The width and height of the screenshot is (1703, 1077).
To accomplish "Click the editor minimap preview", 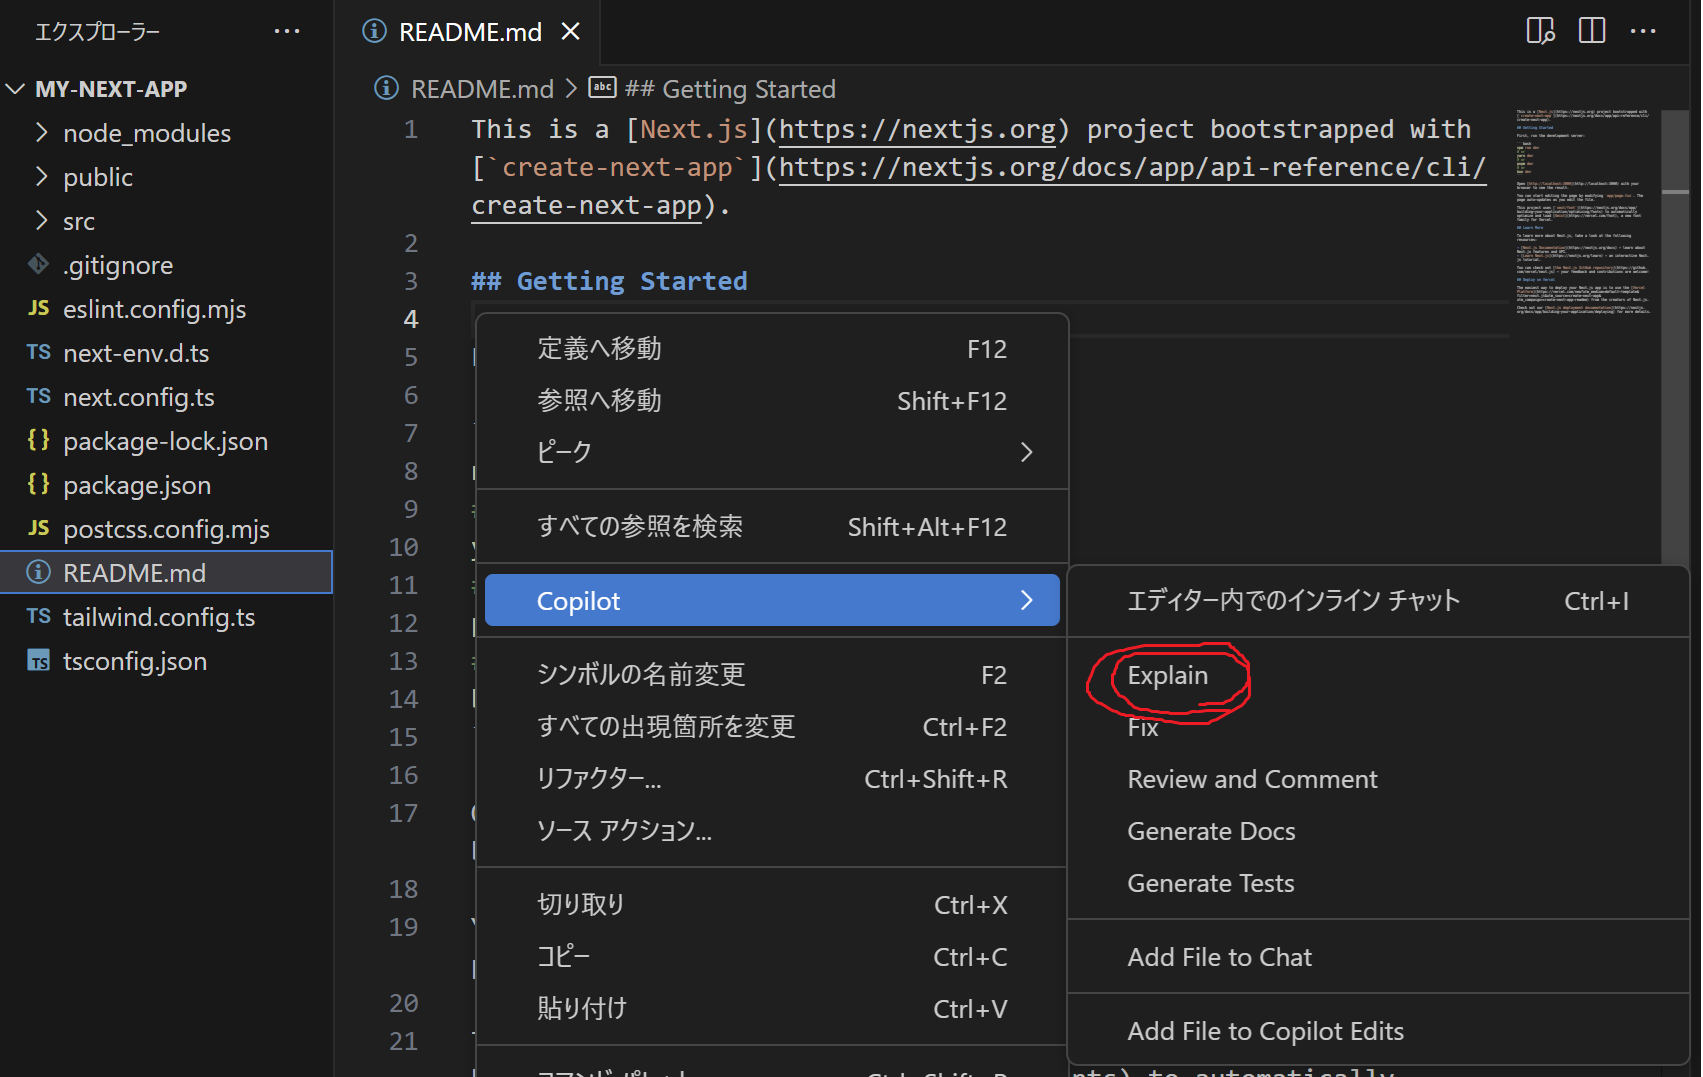I will tap(1583, 212).
